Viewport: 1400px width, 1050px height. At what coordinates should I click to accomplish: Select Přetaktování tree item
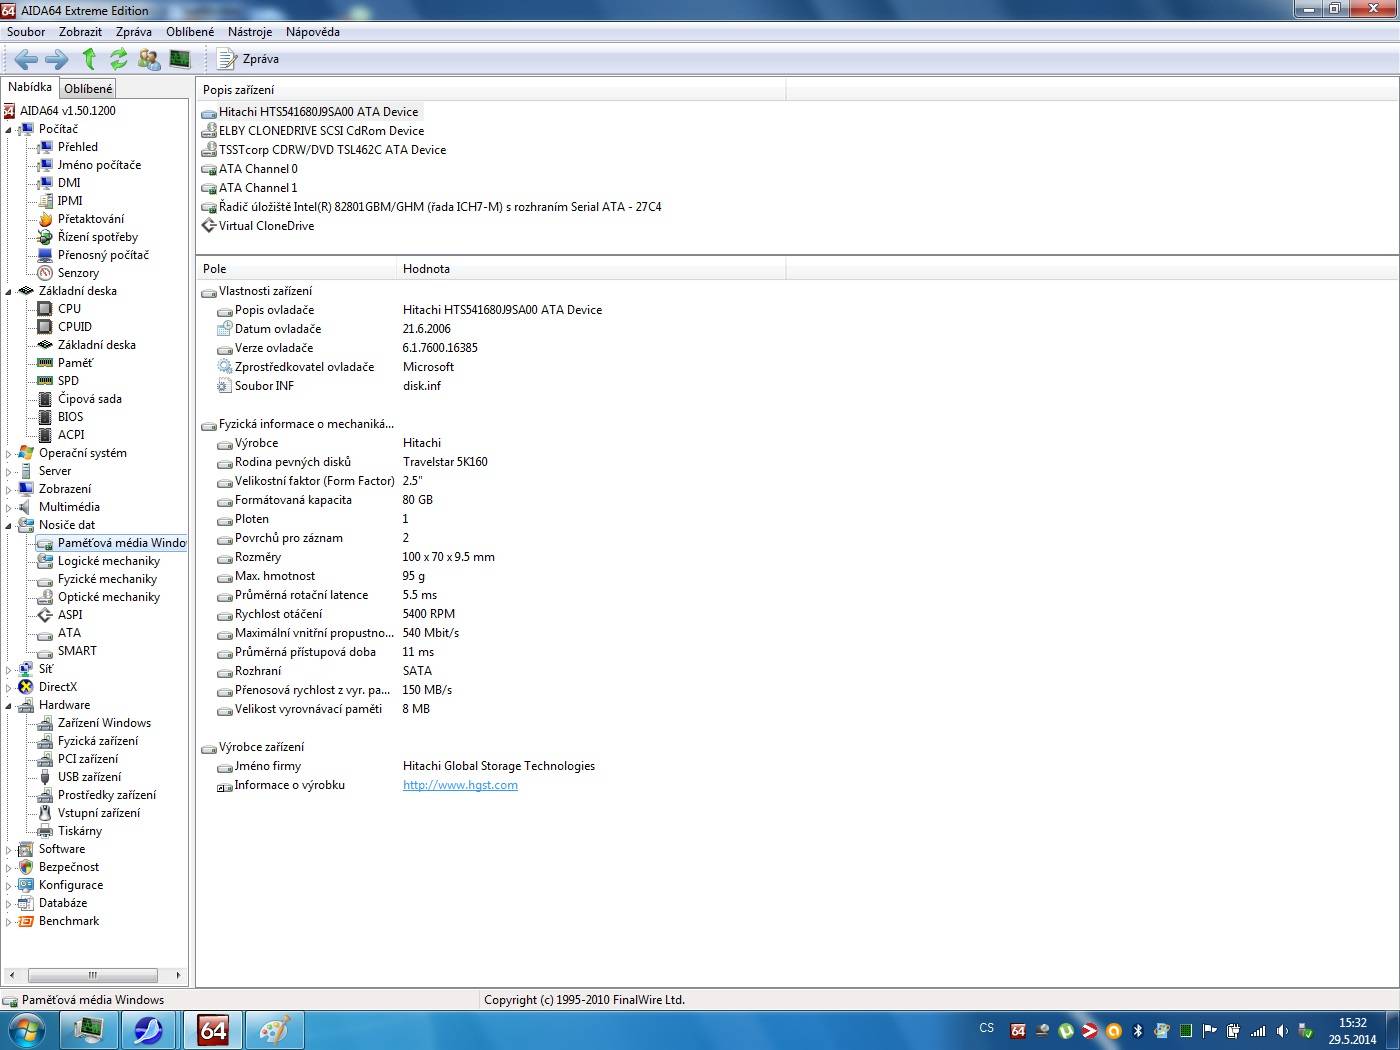click(91, 219)
